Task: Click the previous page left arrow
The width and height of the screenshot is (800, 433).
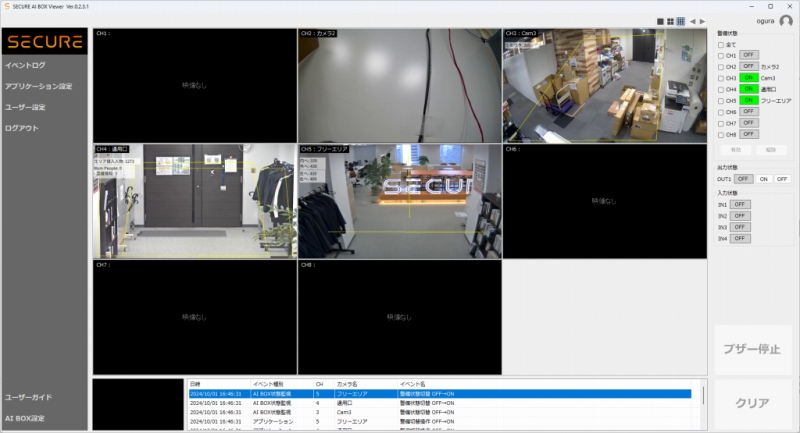Action: 693,21
